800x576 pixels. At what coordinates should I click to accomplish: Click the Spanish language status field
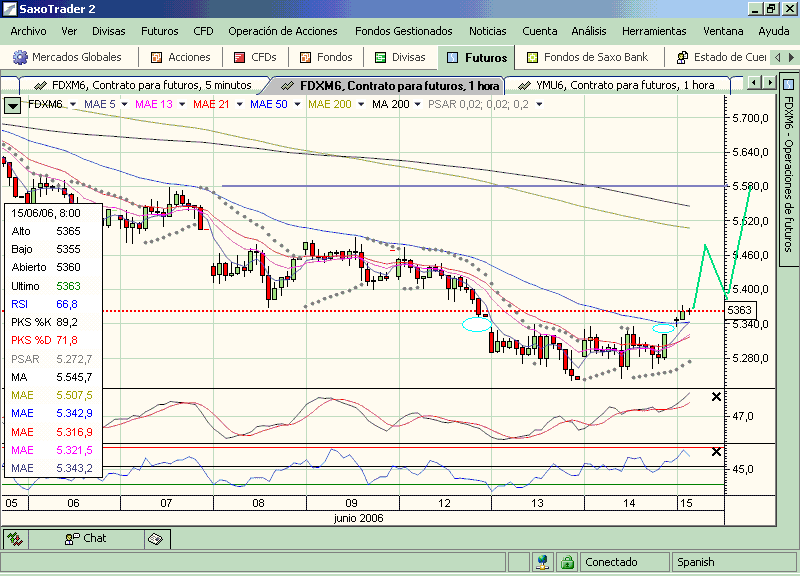pos(734,562)
